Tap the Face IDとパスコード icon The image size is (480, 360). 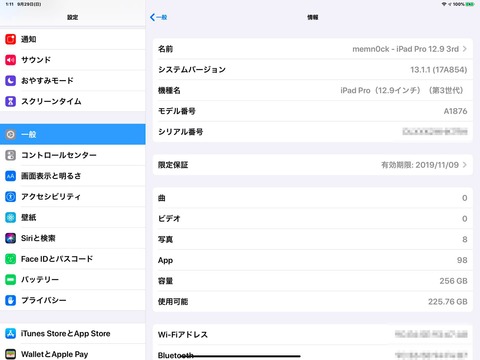(10, 259)
